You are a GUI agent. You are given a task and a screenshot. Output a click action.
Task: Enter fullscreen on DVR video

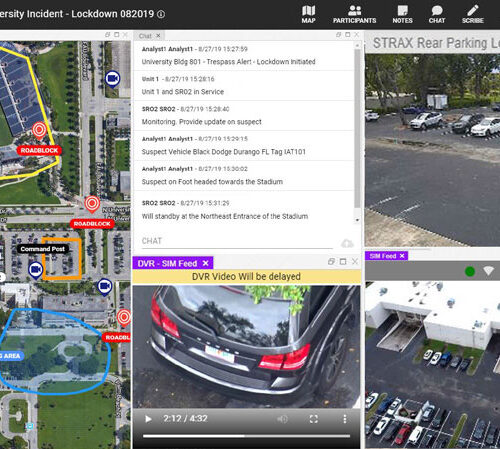[x=314, y=419]
